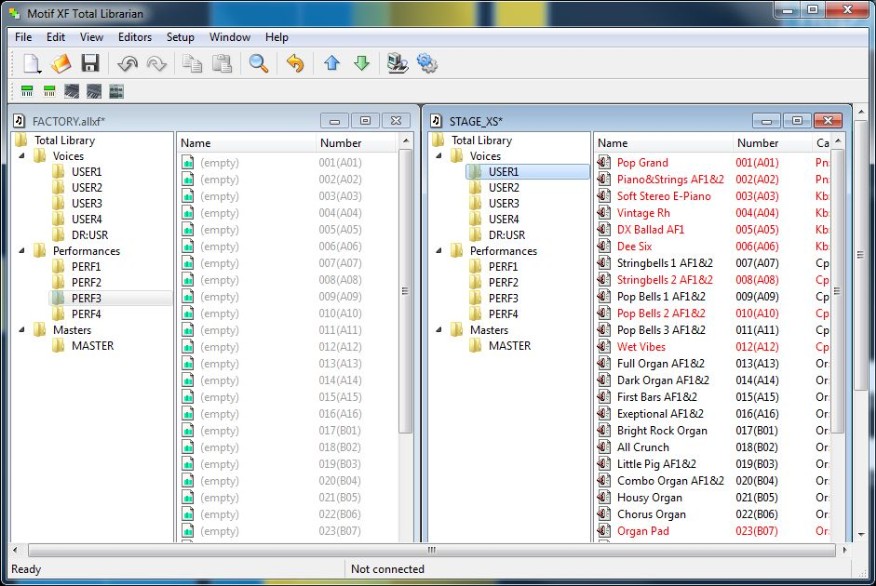
Task: Open the Edit menu
Action: click(55, 37)
